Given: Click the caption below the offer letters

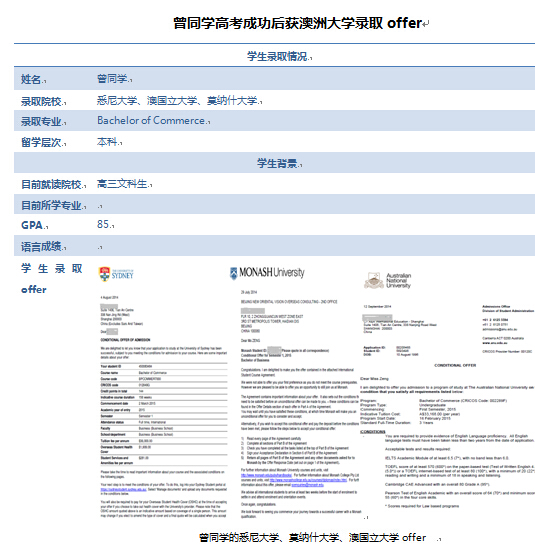Looking at the screenshot, I should pos(312,537).
